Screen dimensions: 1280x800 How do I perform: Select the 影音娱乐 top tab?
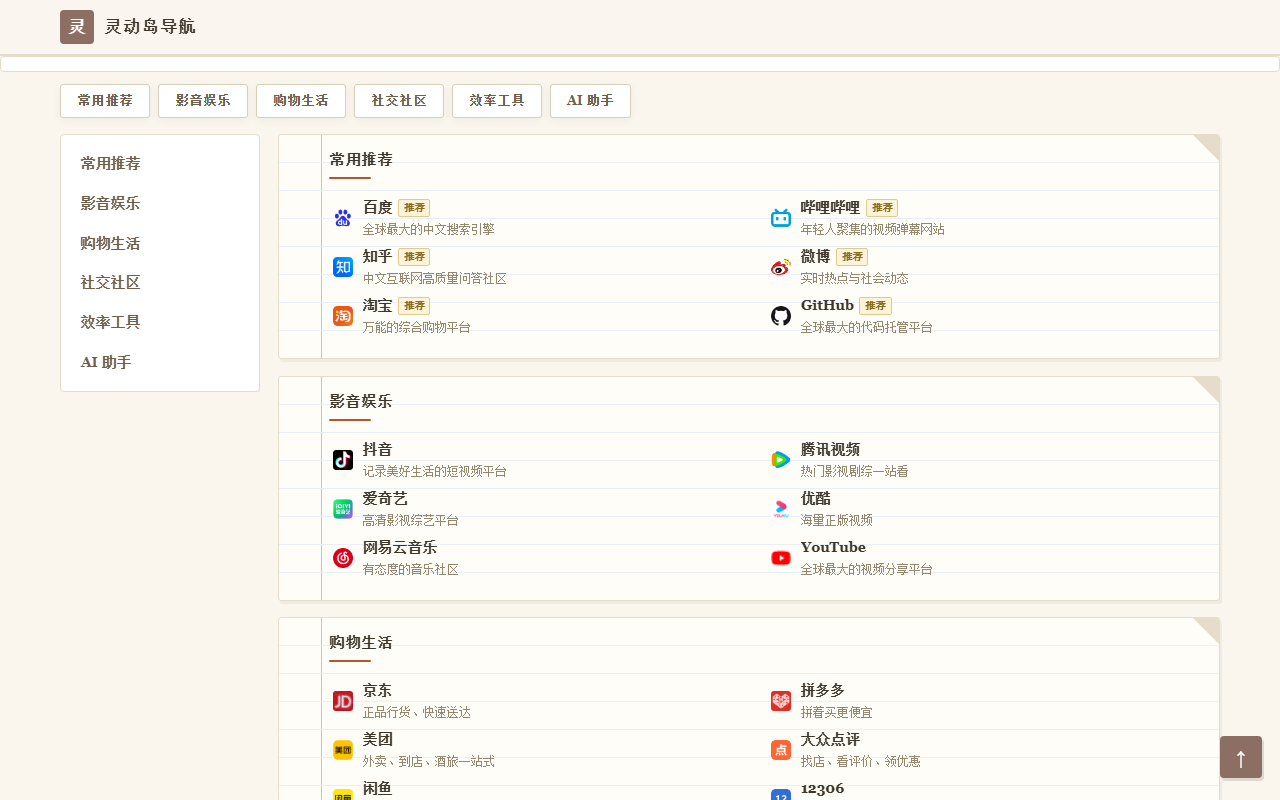[x=203, y=101]
